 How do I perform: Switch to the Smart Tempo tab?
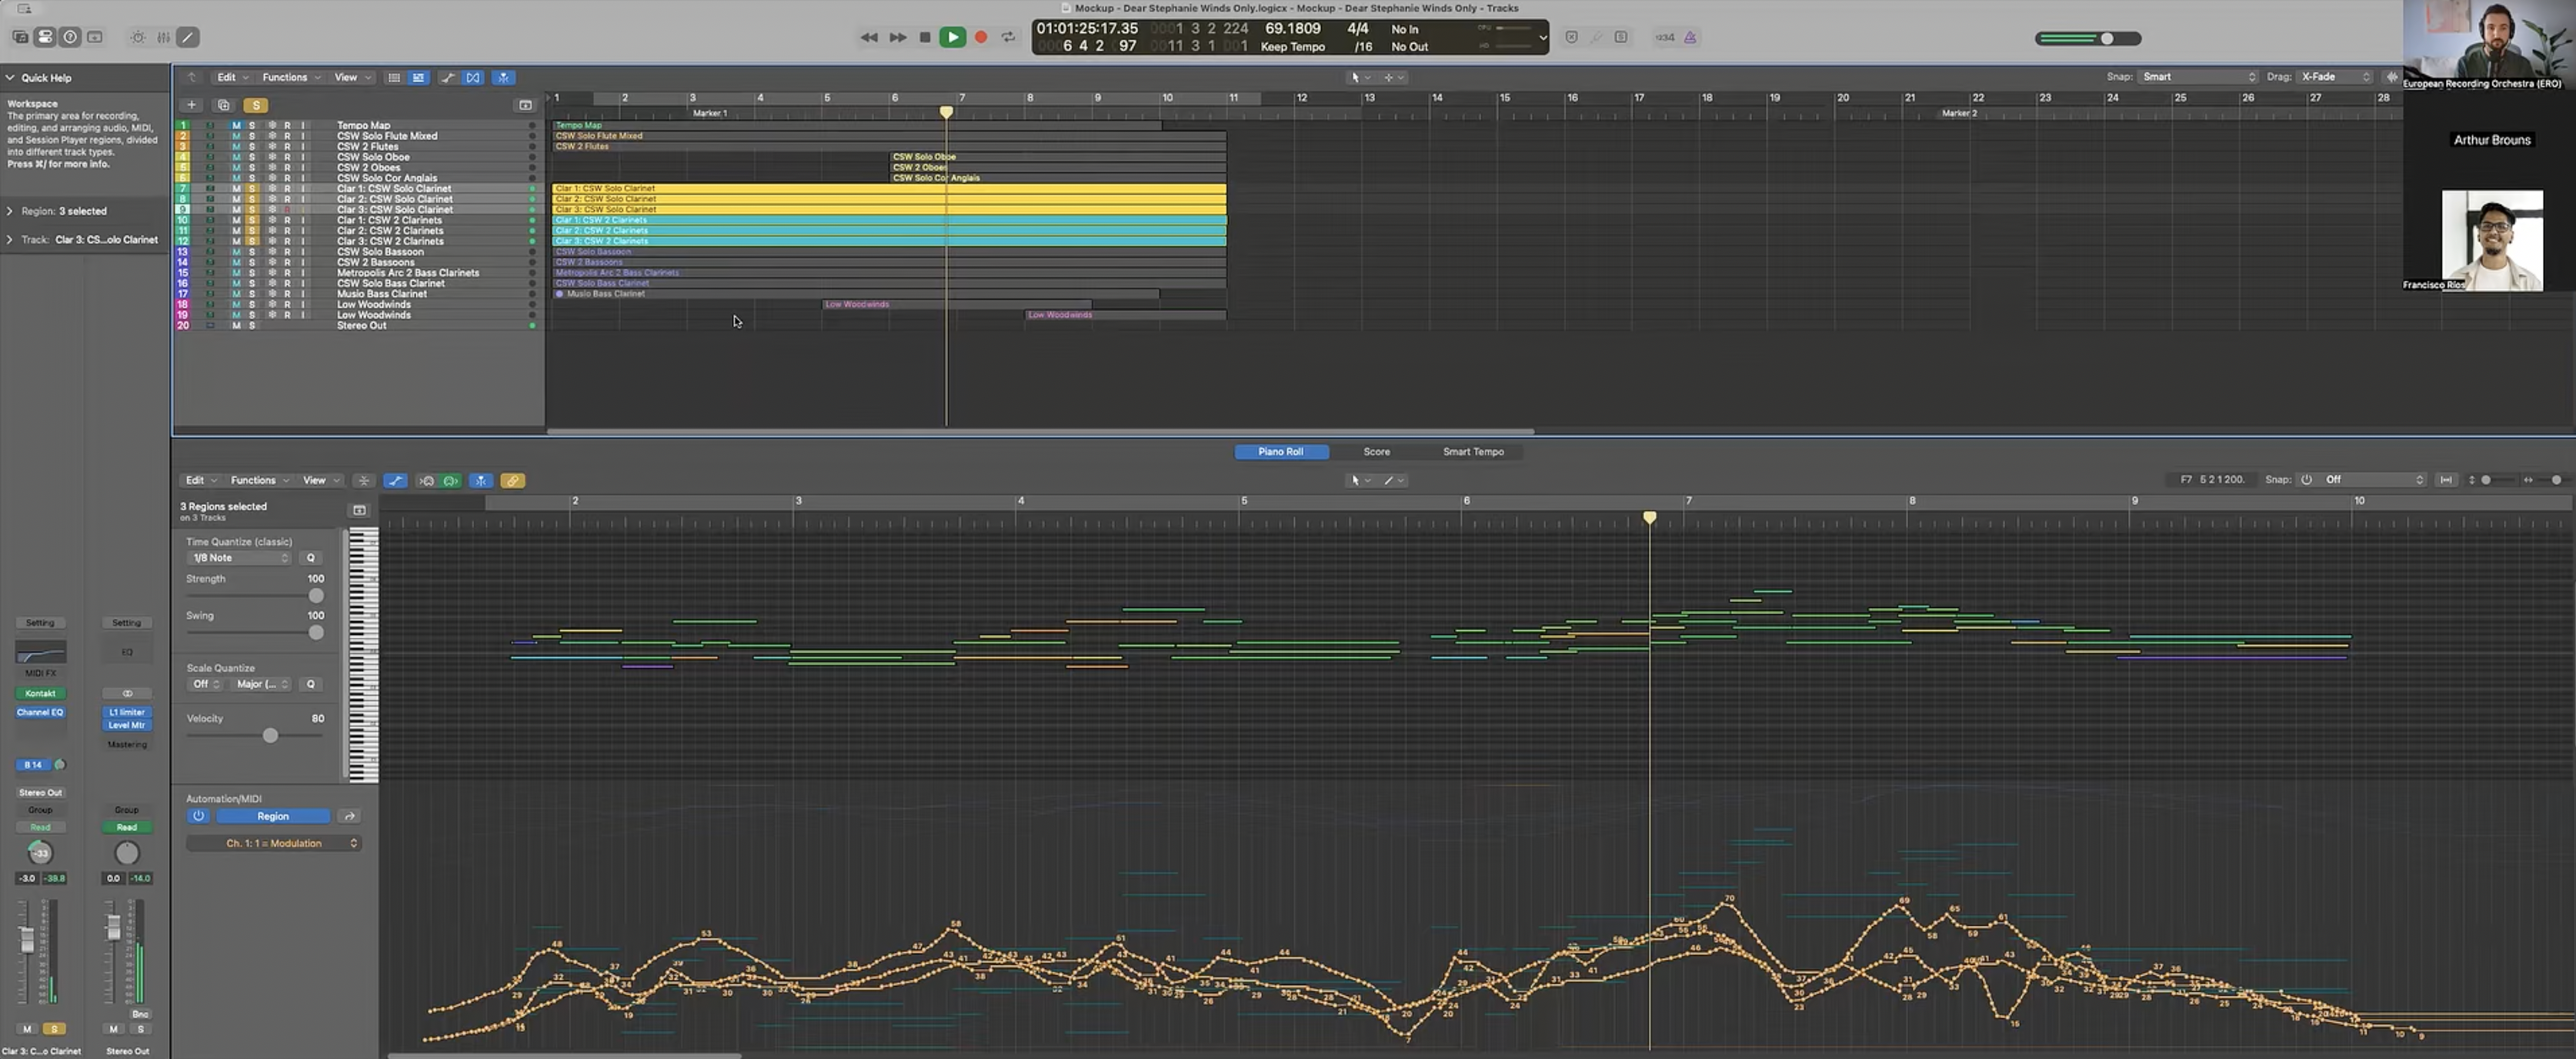click(x=1473, y=452)
